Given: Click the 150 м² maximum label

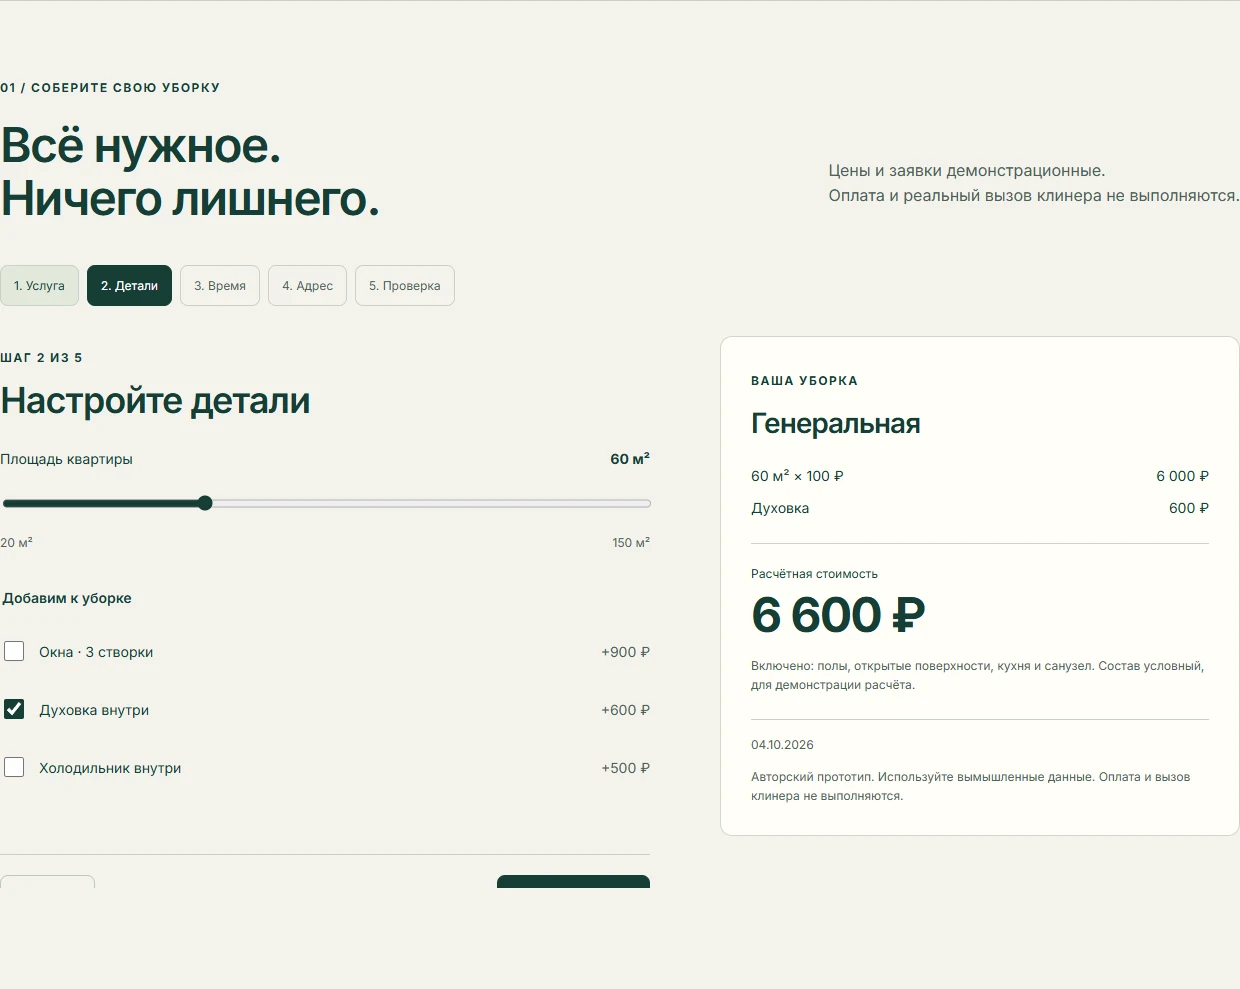Looking at the screenshot, I should tap(631, 543).
